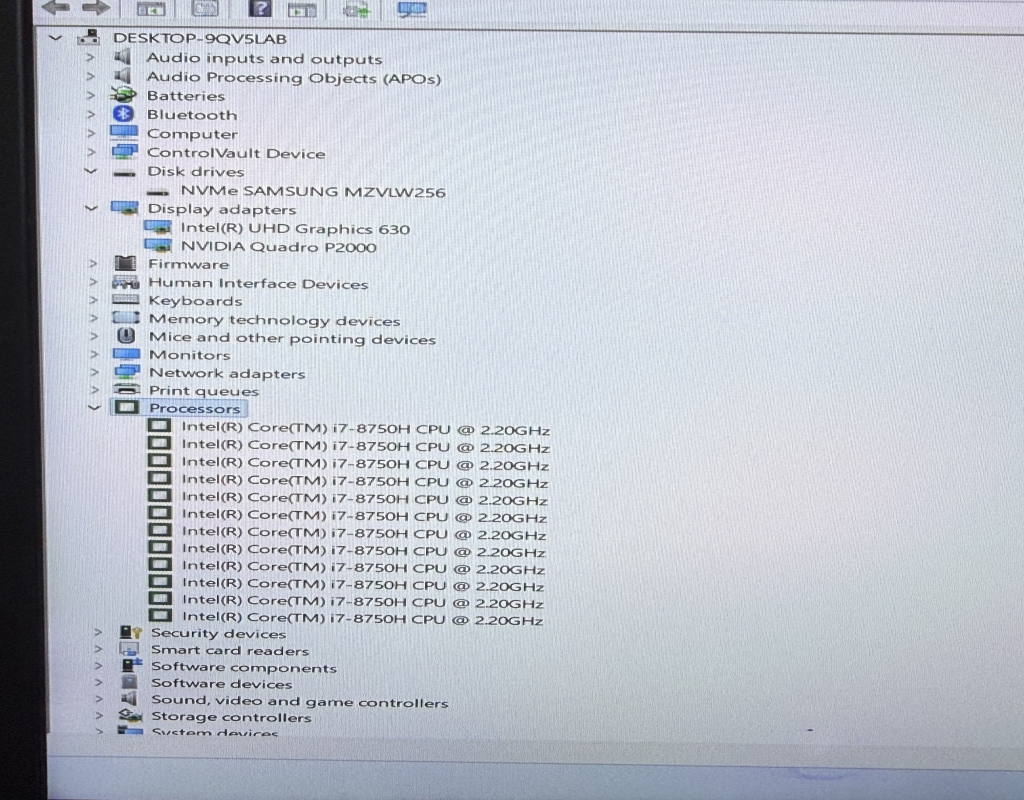Select NVIDIA Quadro P2000 adapter
This screenshot has height=800, width=1024.
[278, 247]
